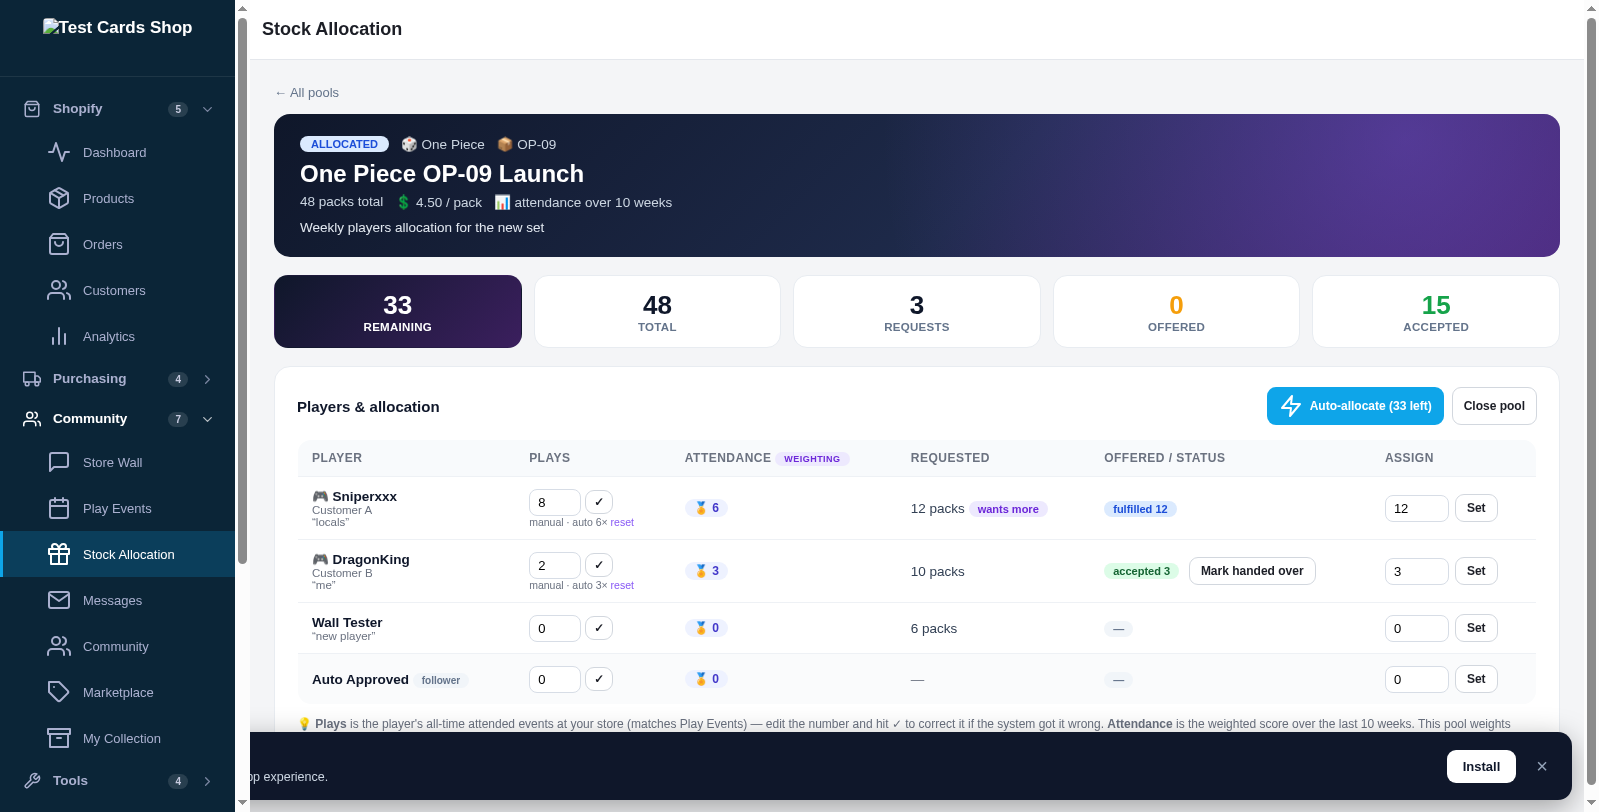Click the Purchasing truck icon
1599x812 pixels.
tap(32, 379)
